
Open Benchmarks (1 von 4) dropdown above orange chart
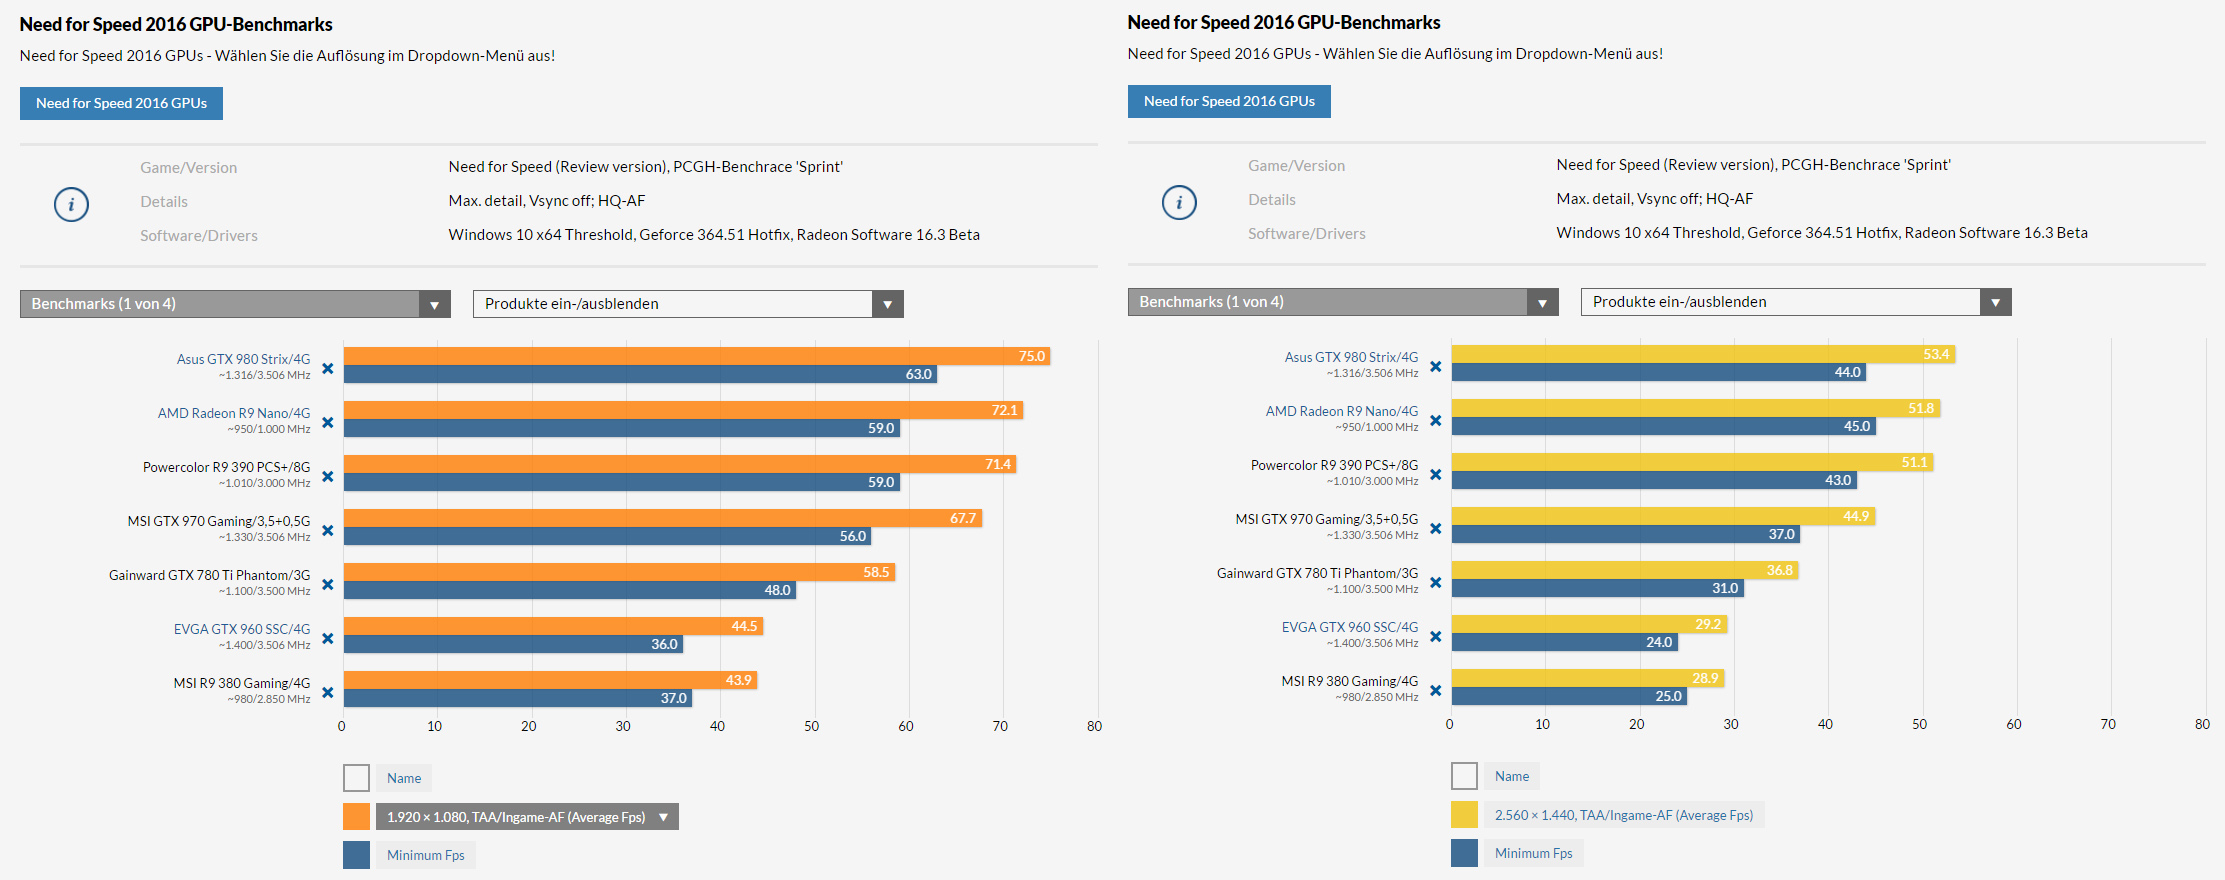235,304
